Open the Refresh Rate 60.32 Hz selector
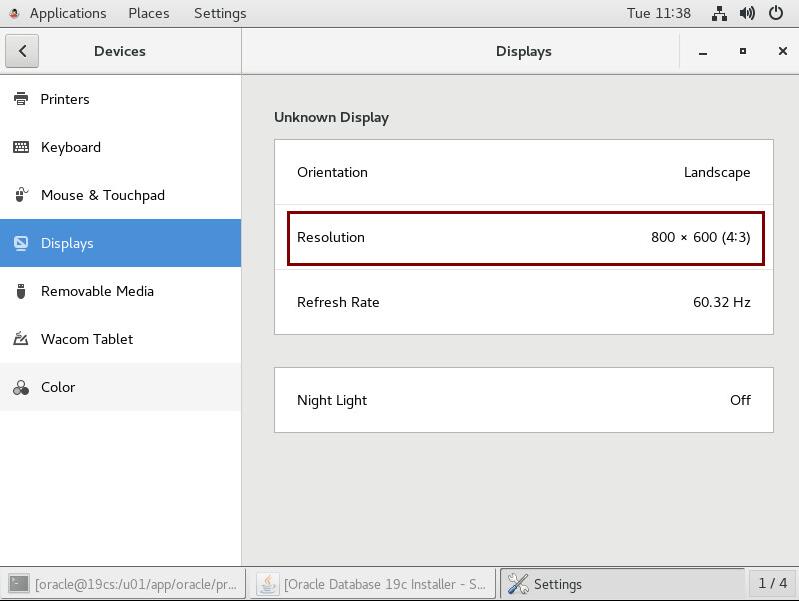The width and height of the screenshot is (799, 601). point(524,302)
